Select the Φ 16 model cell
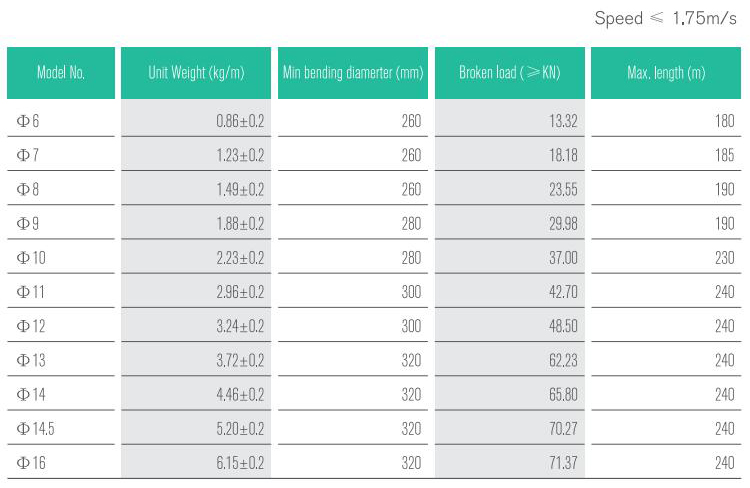Screen dimensions: 750x488 31,463
